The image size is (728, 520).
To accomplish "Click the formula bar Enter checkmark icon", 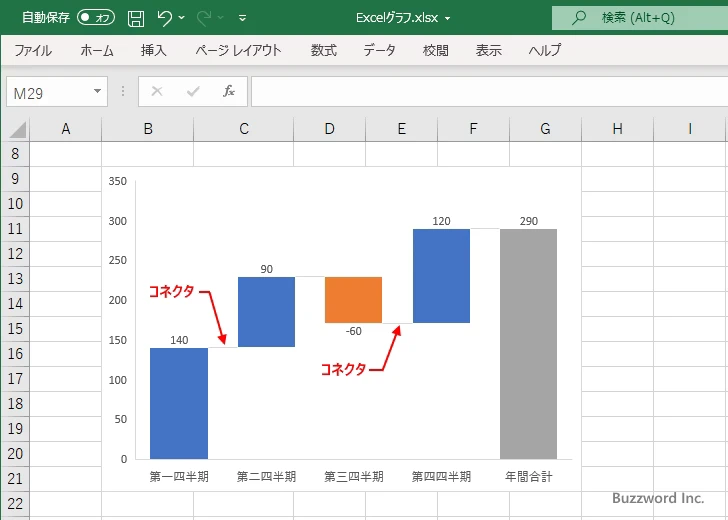I will [193, 91].
